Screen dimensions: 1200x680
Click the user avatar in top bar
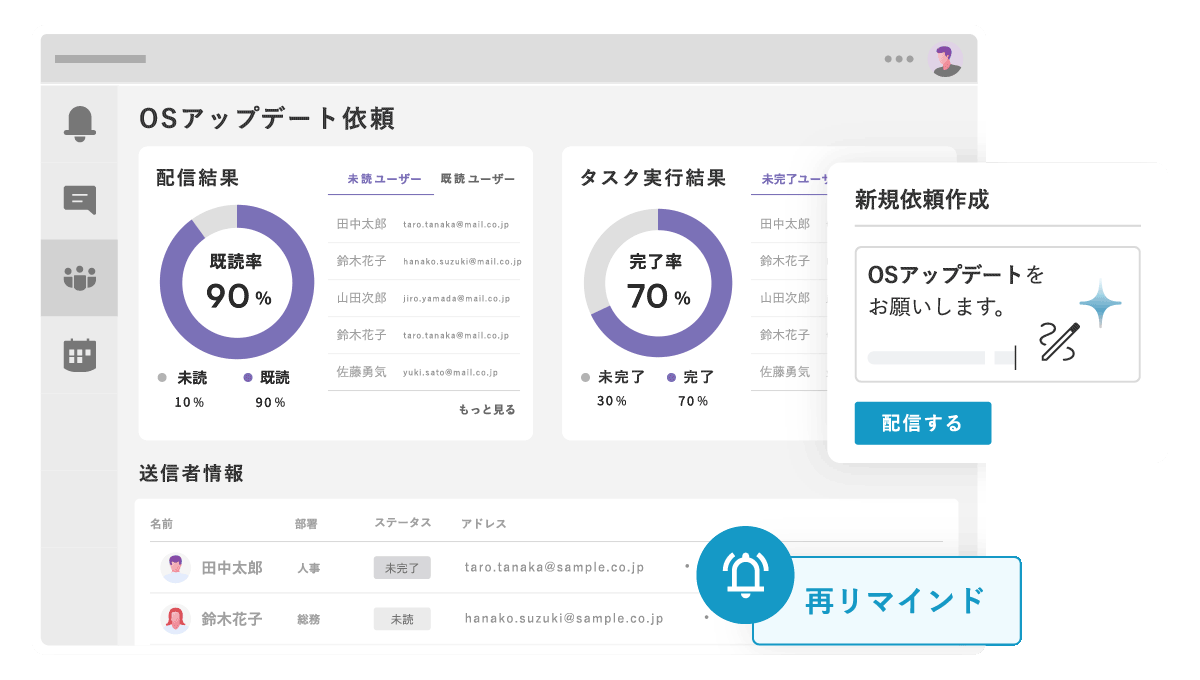(945, 59)
